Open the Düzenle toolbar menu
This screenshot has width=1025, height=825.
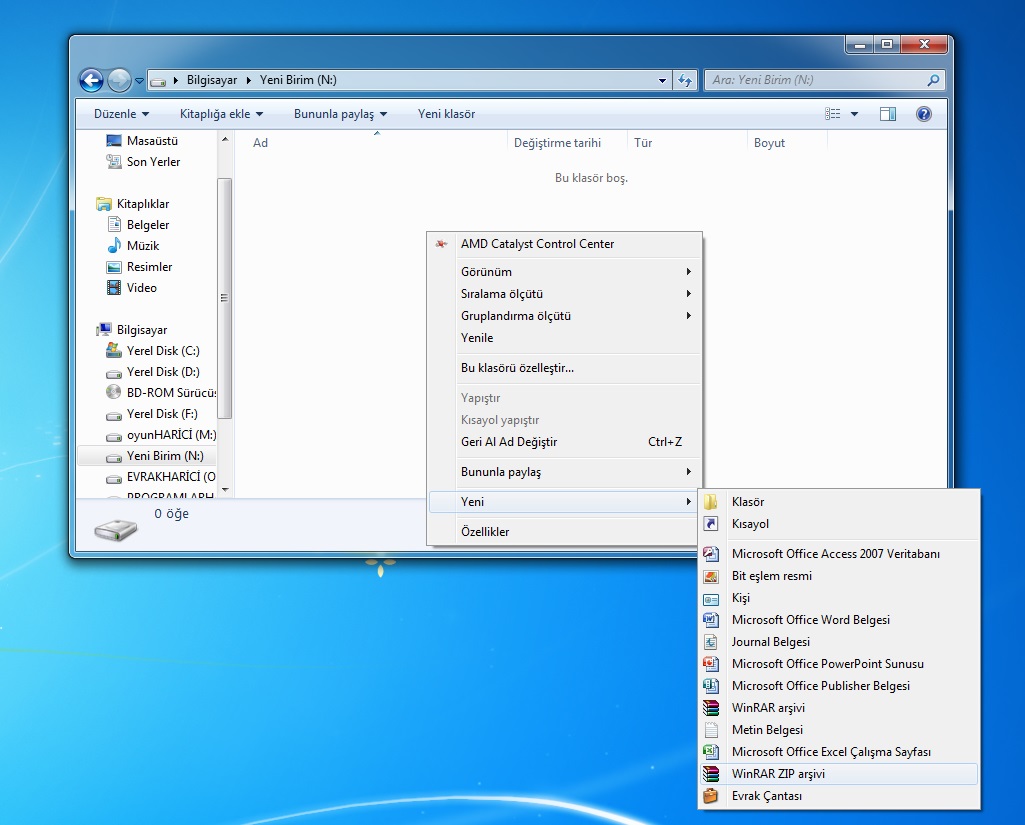(x=122, y=114)
